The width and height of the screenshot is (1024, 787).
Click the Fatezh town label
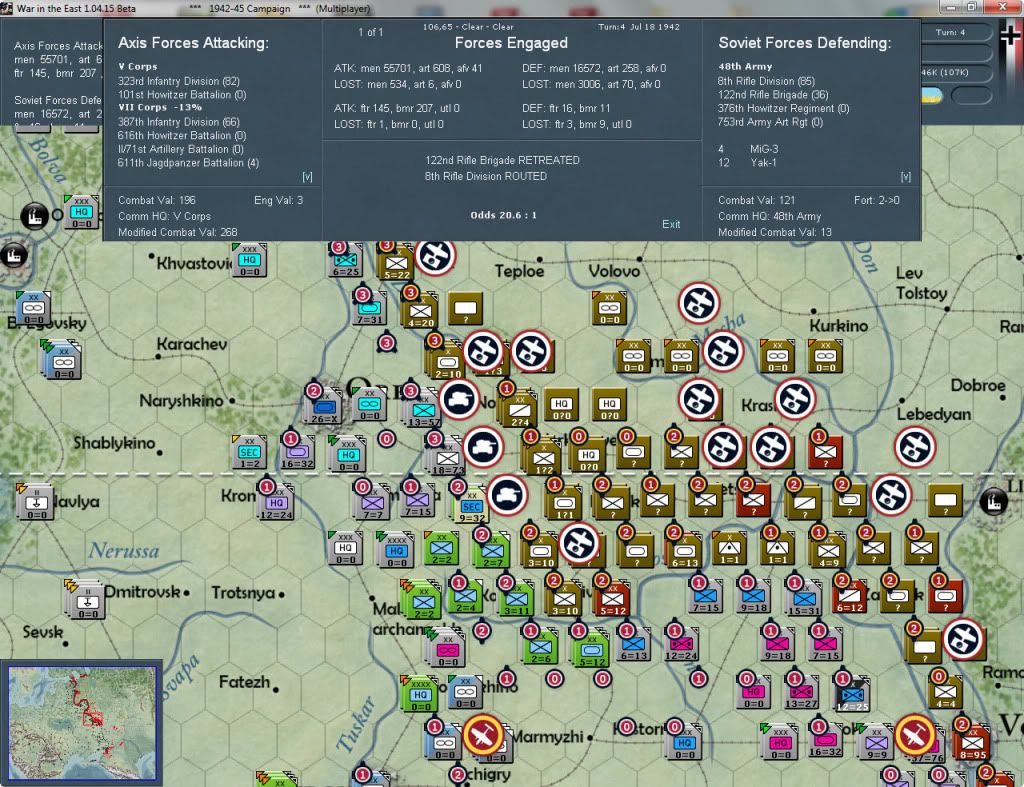[x=244, y=682]
